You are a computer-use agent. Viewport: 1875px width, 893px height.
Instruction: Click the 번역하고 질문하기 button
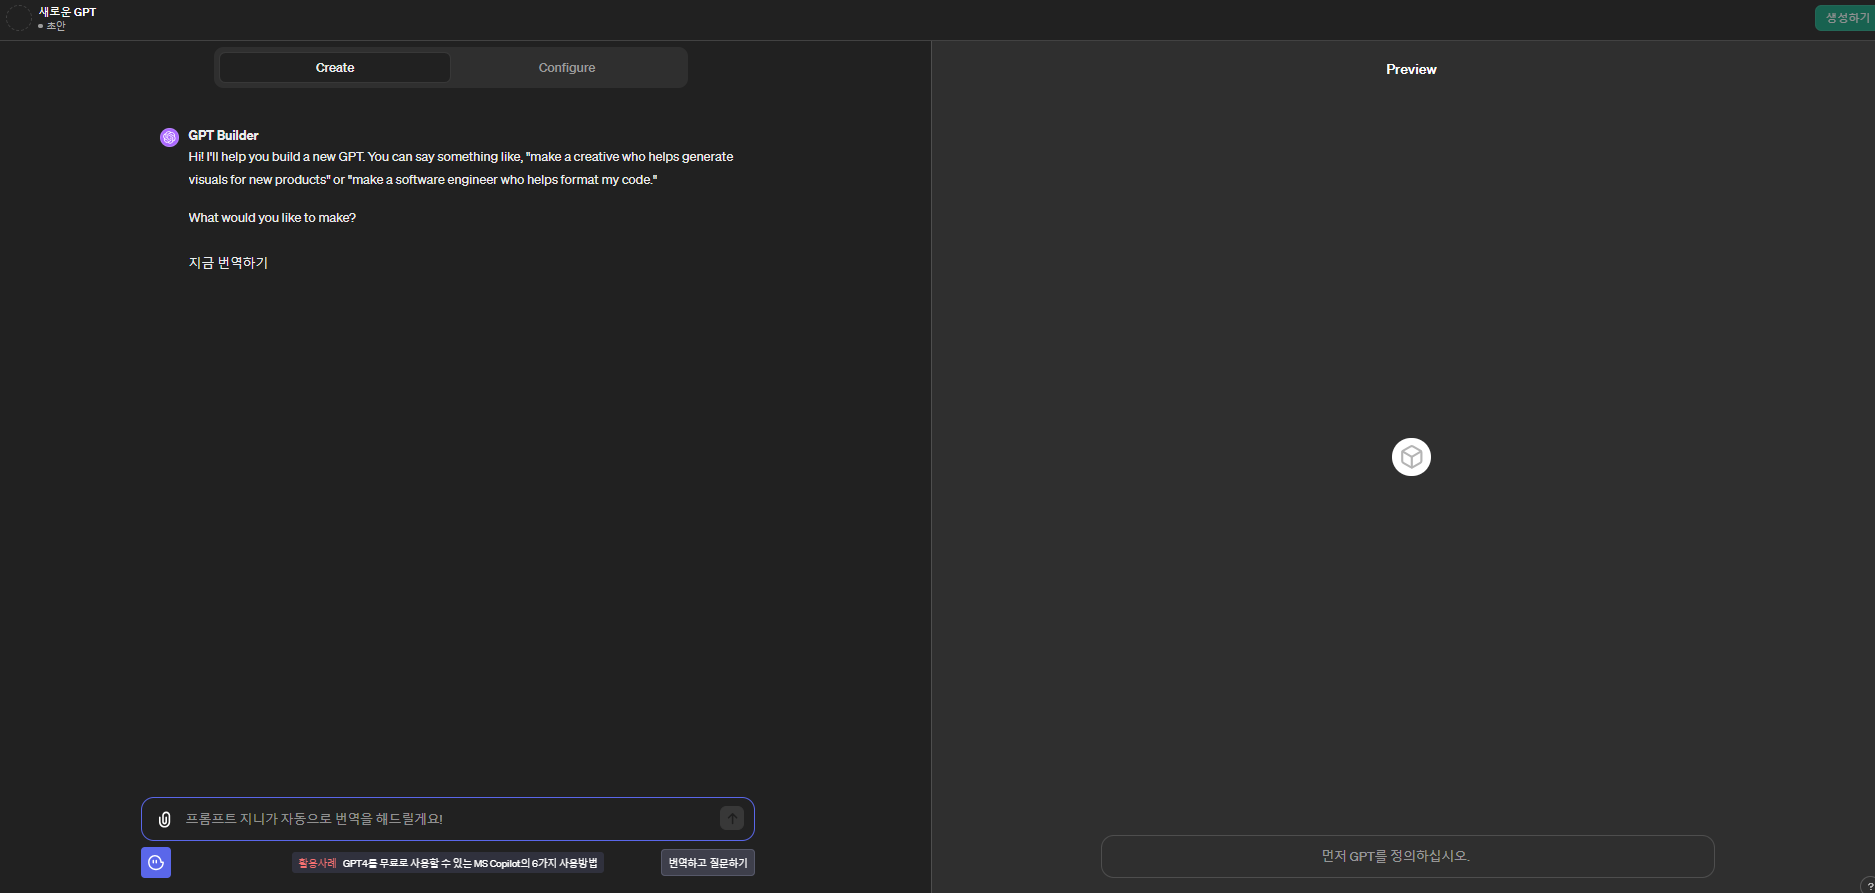click(x=707, y=863)
